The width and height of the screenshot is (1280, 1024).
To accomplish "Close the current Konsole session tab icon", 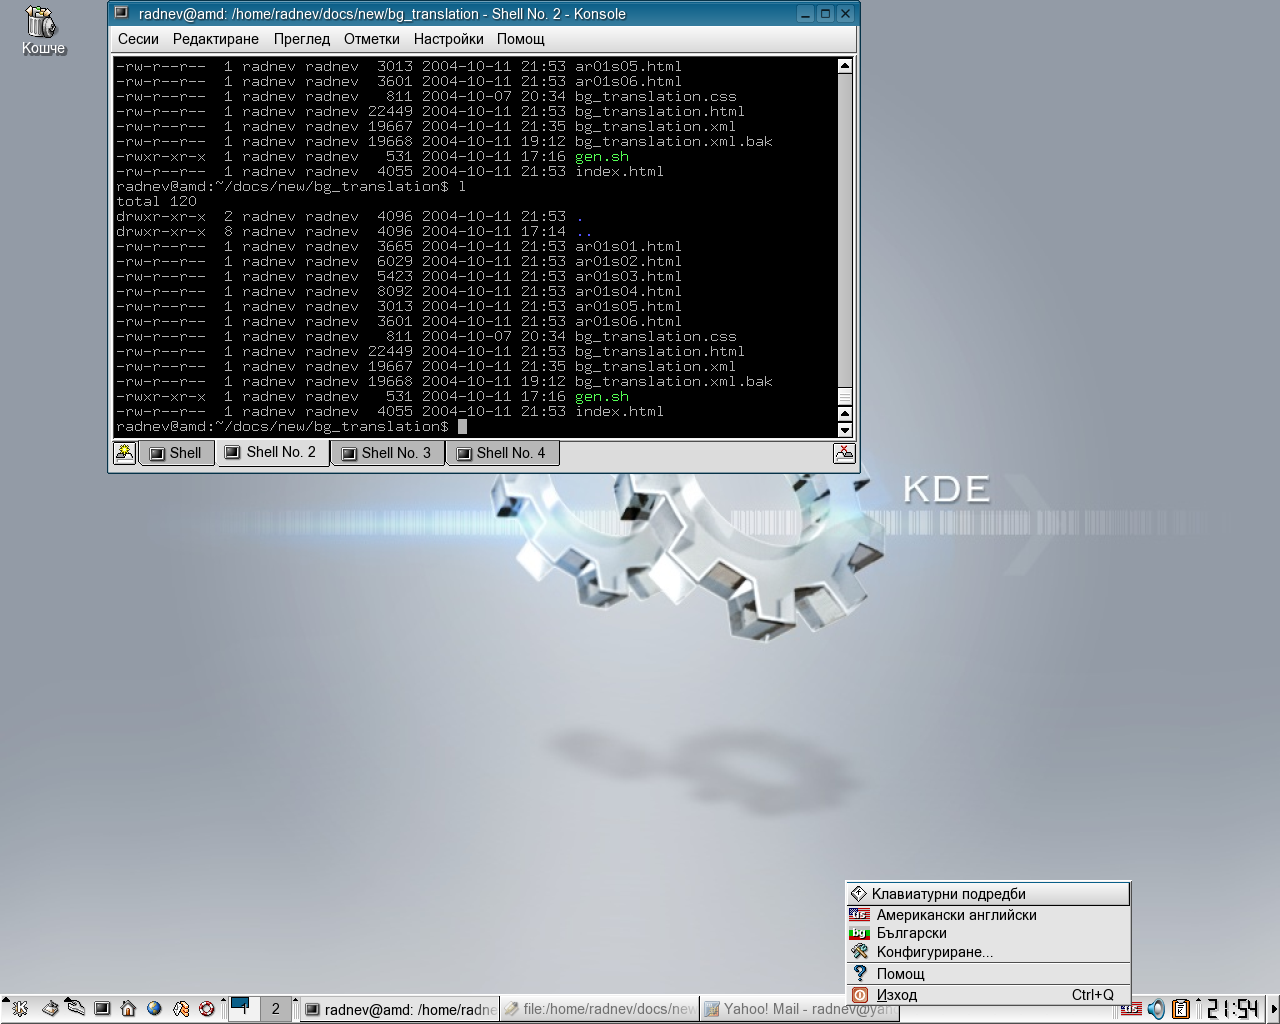I will (844, 453).
